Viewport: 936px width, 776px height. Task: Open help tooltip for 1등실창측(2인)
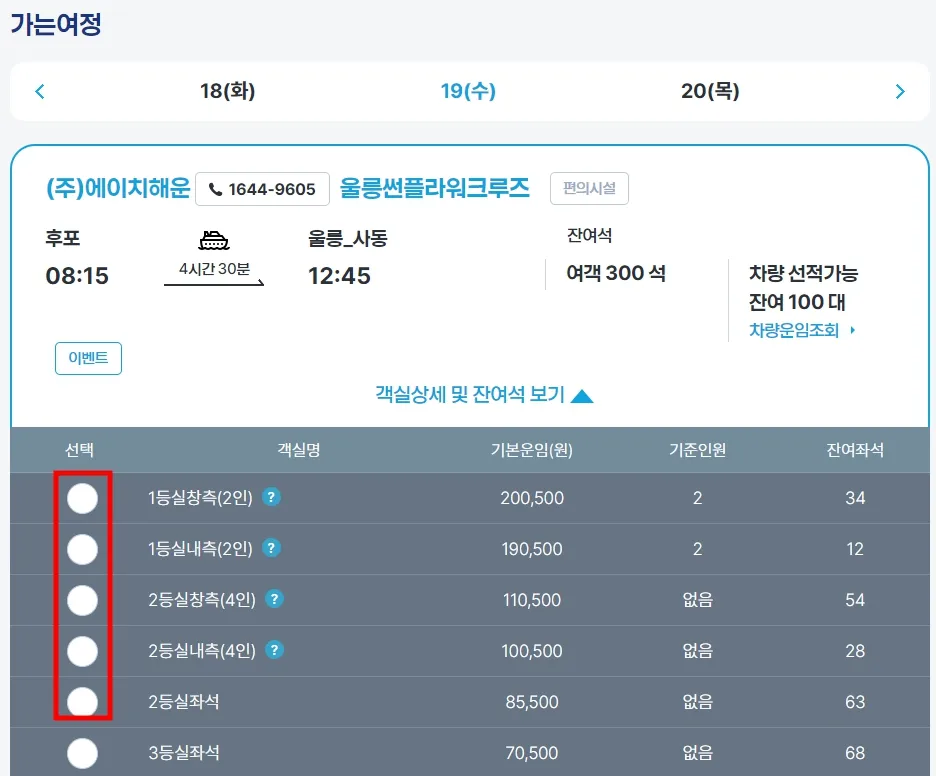tap(270, 497)
